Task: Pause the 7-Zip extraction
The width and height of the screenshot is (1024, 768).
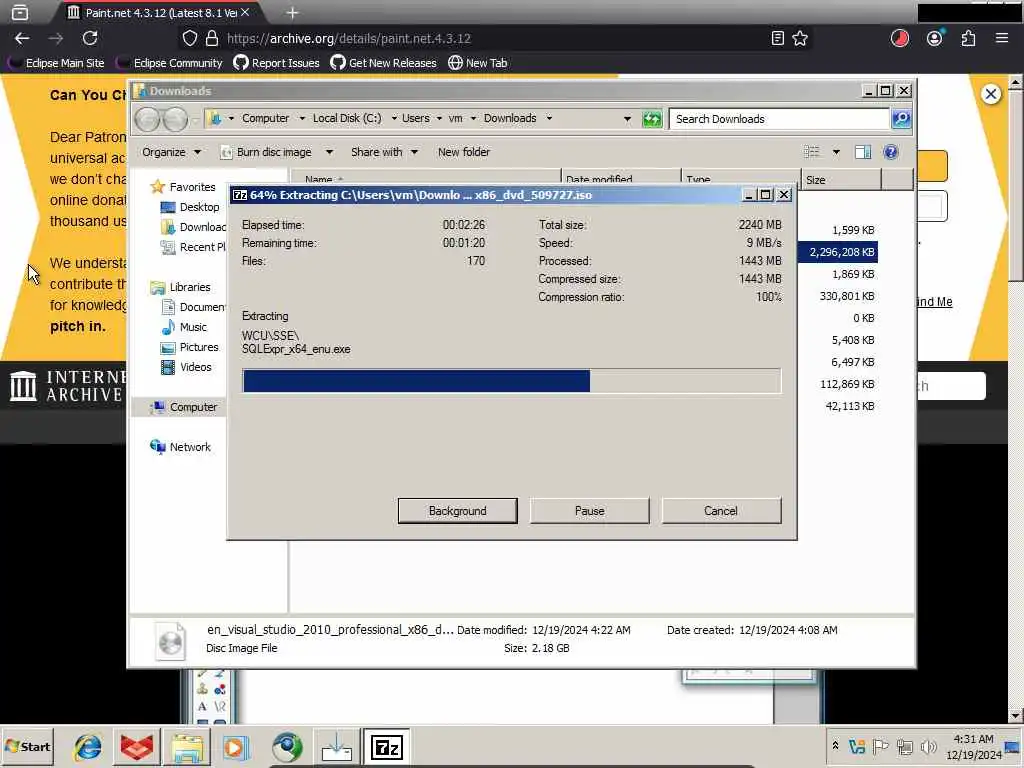Action: click(589, 511)
